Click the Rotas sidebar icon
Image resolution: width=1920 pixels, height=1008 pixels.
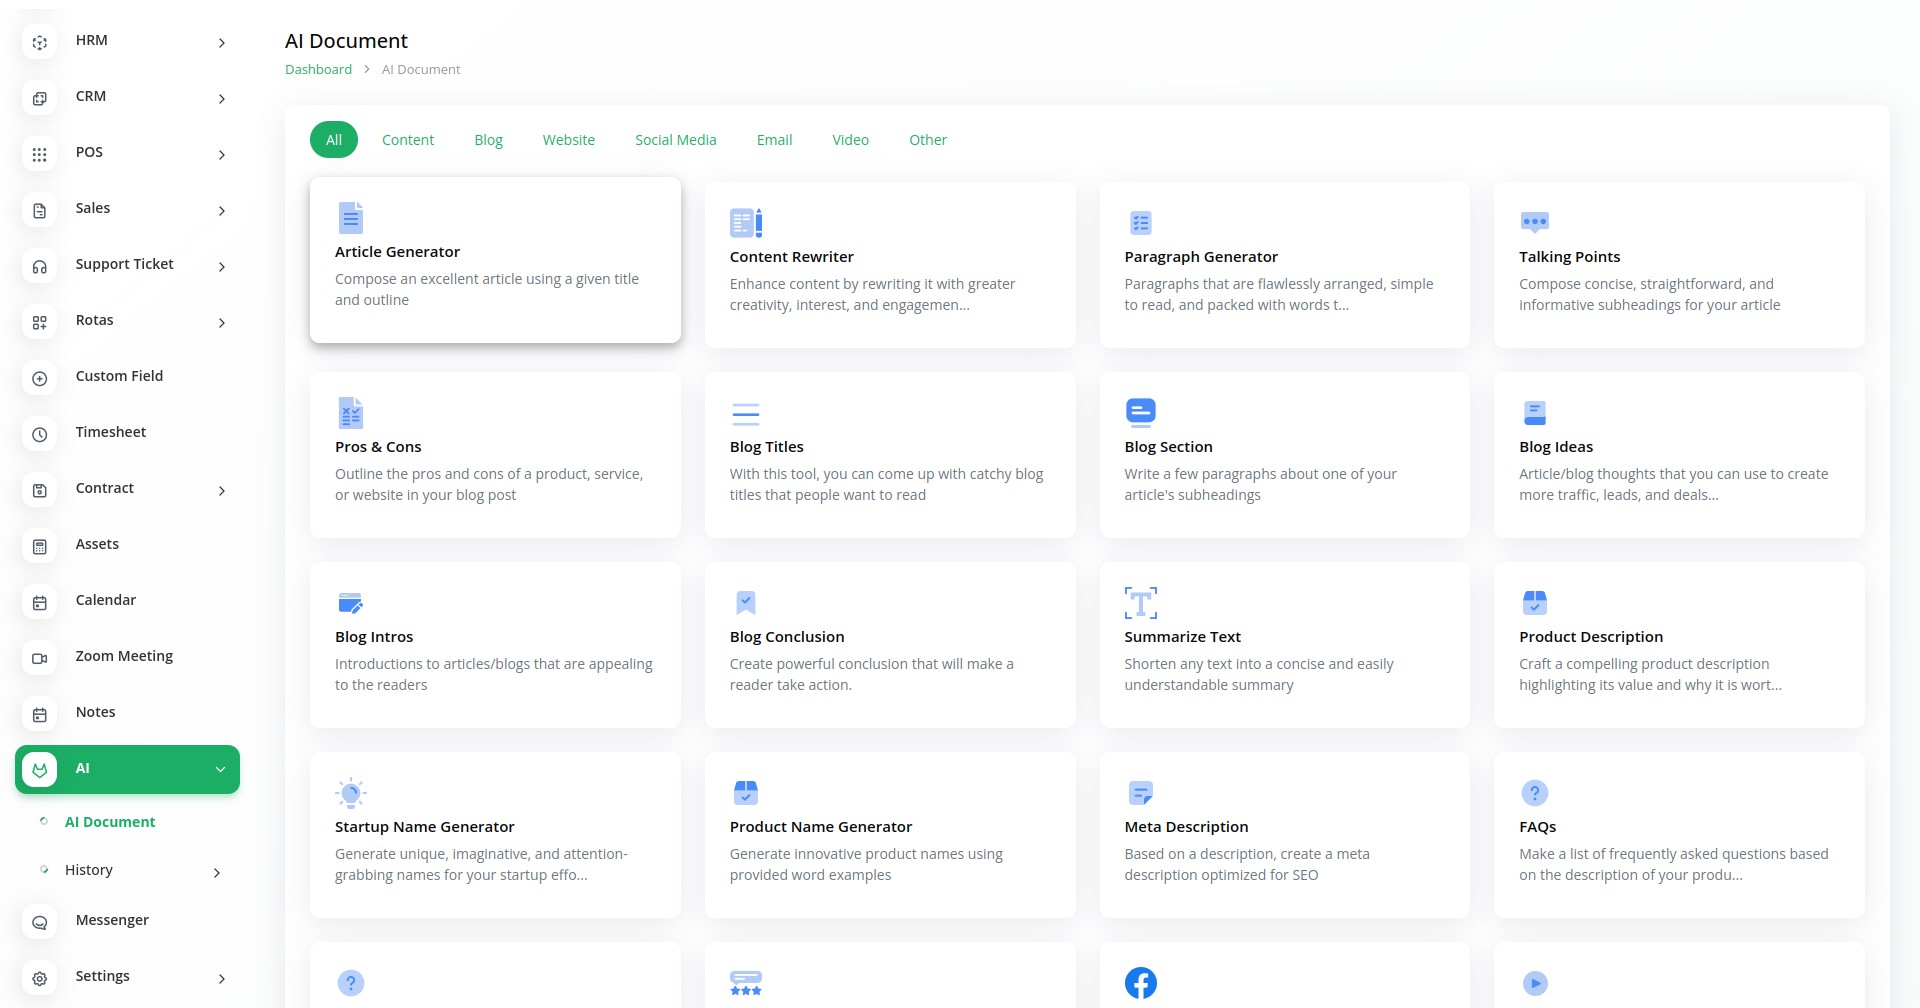click(x=40, y=322)
